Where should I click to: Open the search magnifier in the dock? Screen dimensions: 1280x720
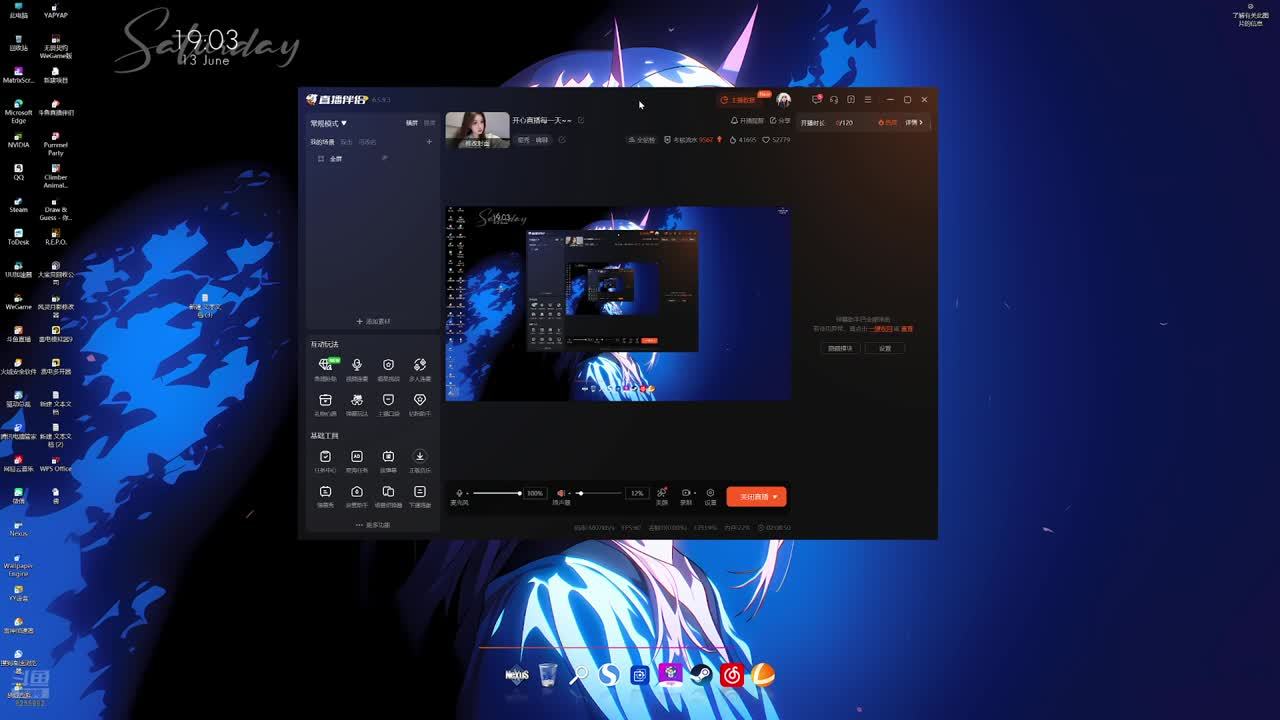point(578,675)
